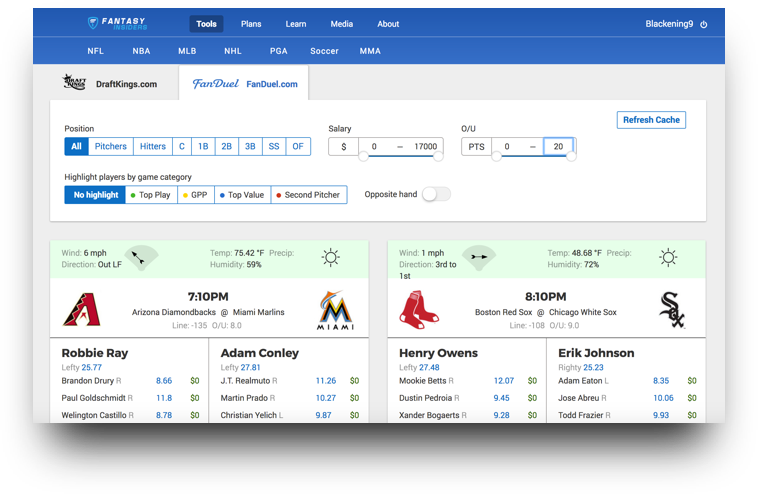This screenshot has width=758, height=494.
Task: Open the Learn menu
Action: 296,24
